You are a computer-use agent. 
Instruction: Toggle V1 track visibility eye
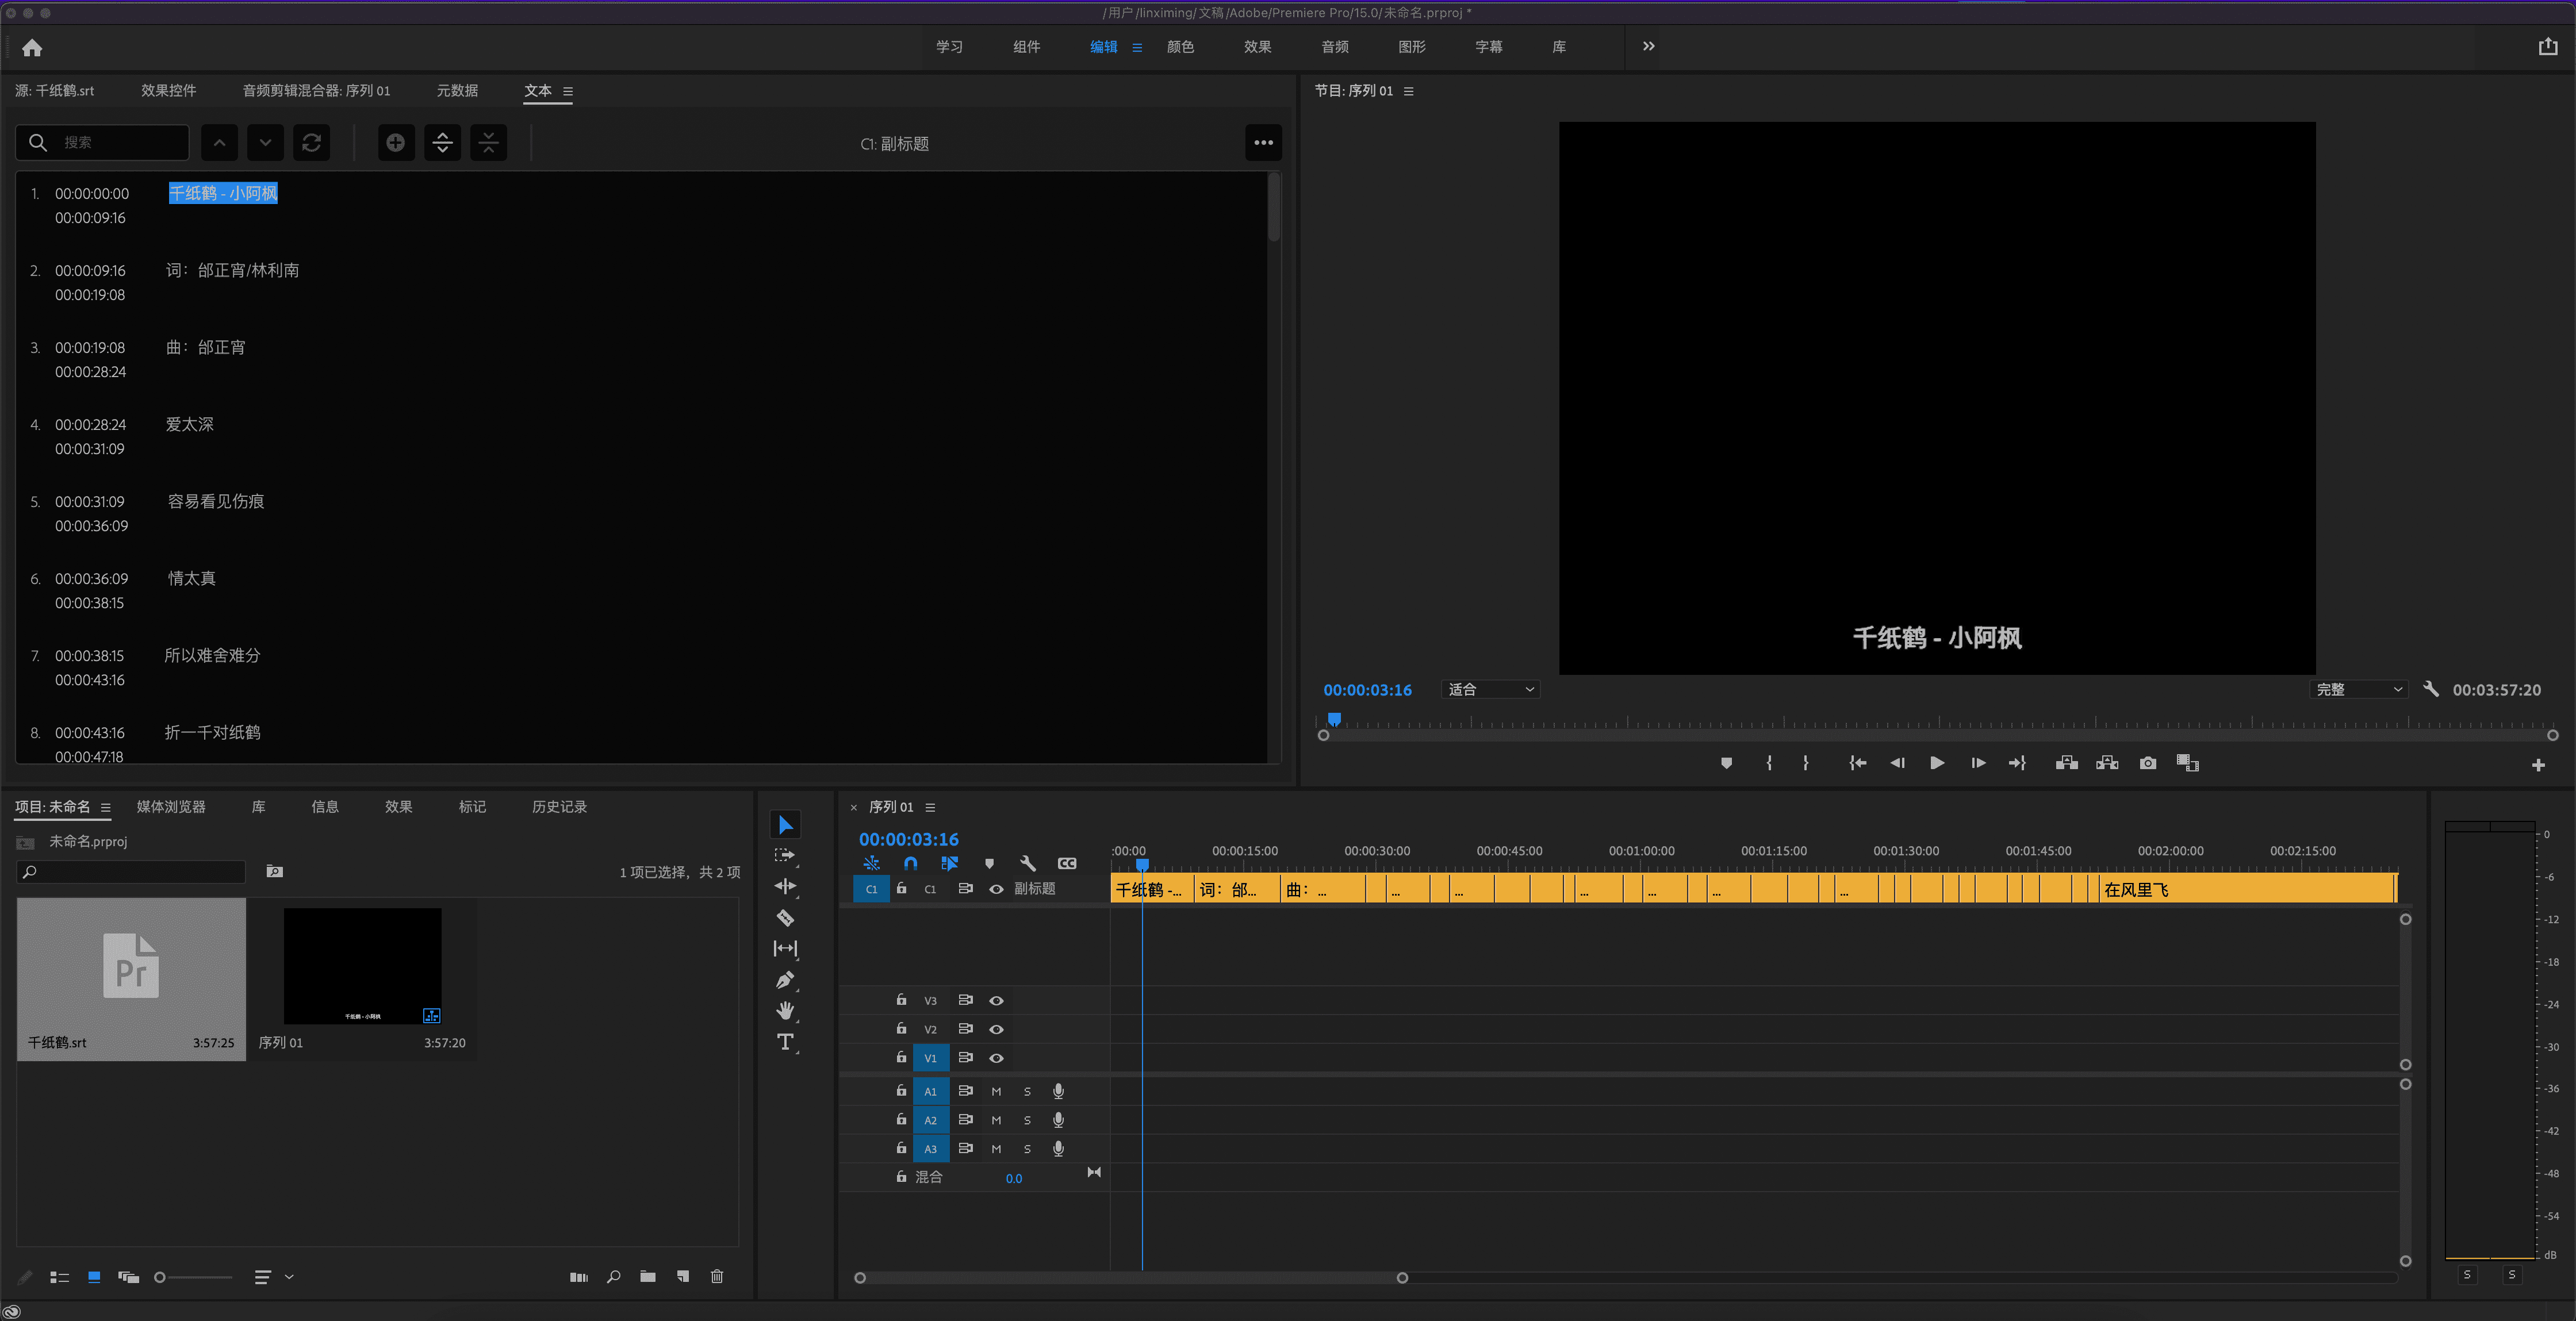pos(996,1058)
